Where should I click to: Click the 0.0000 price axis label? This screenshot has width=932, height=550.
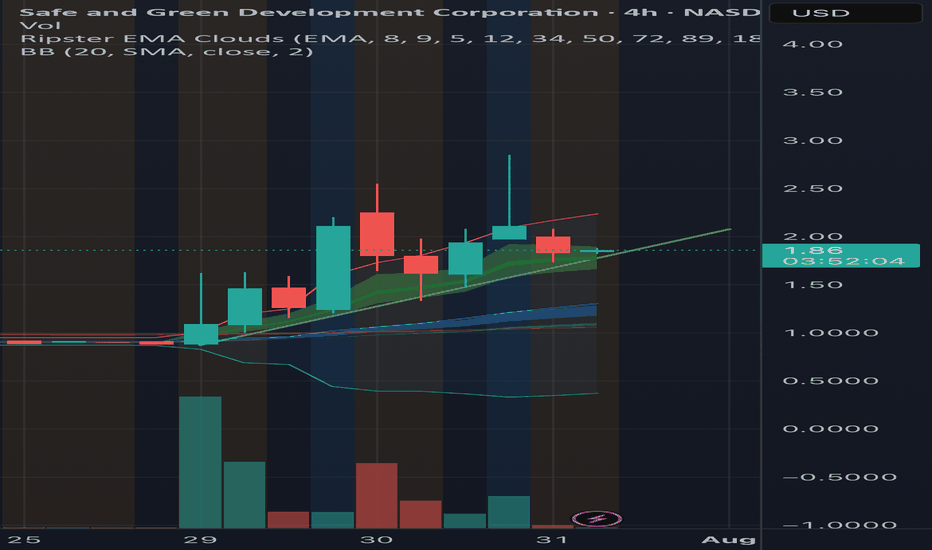pyautogui.click(x=830, y=429)
